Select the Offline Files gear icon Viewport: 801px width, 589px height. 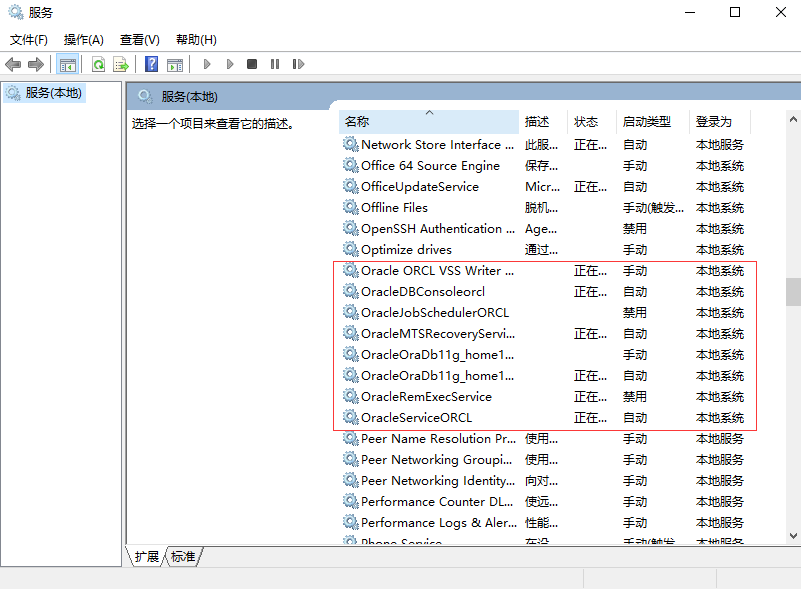click(350, 207)
